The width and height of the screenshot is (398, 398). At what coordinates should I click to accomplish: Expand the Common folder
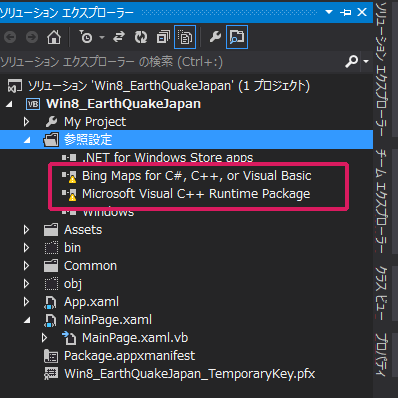coord(26,266)
